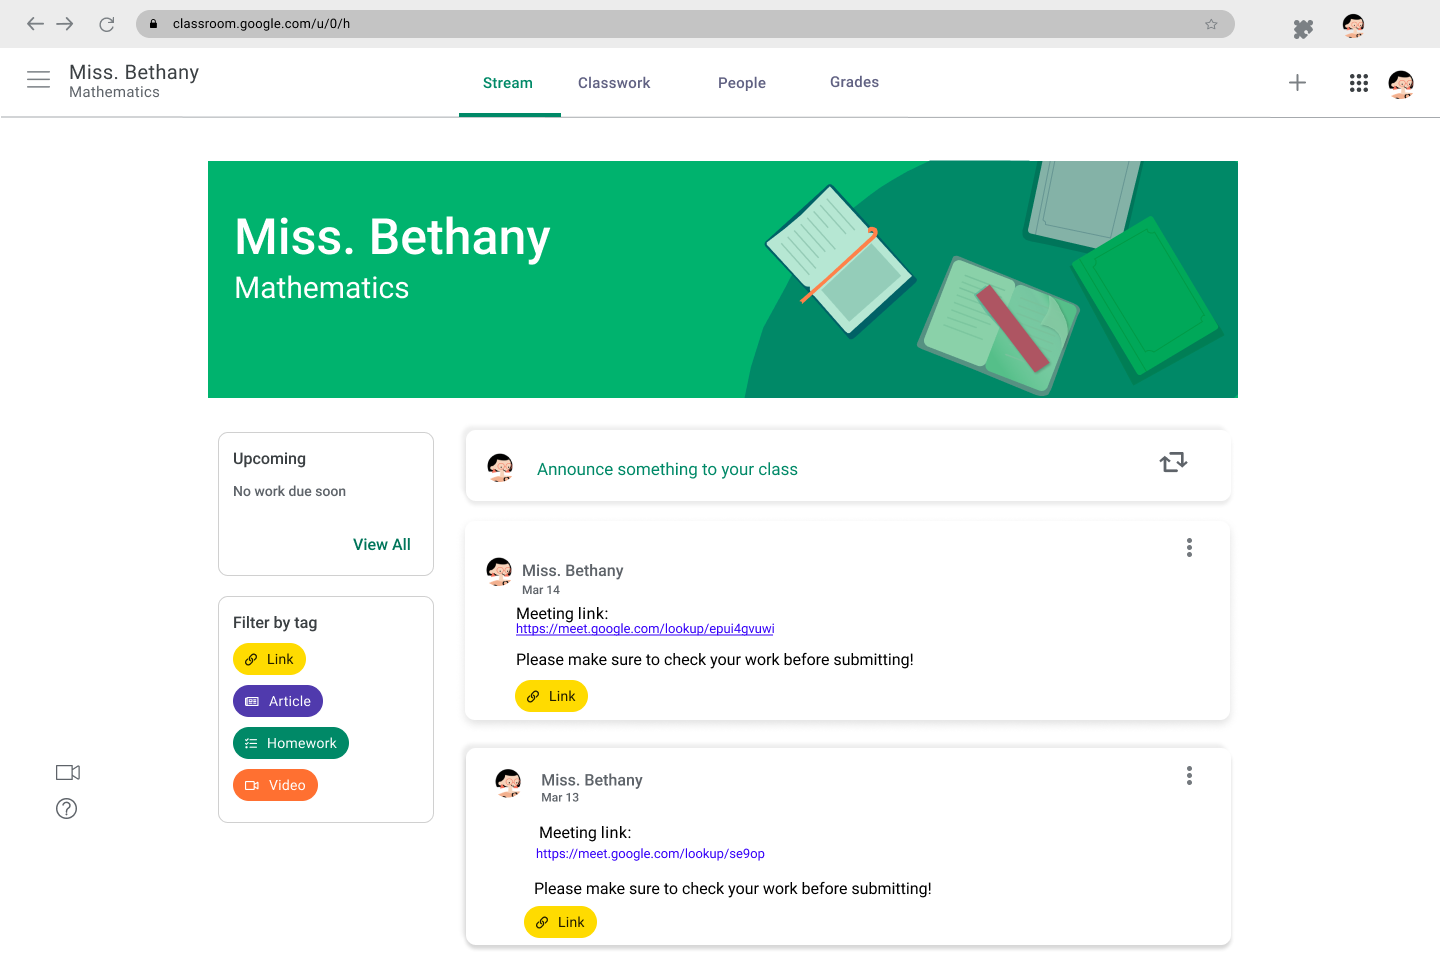Image resolution: width=1440 pixels, height=959 pixels.
Task: Switch to the Grades tab
Action: [x=854, y=82]
